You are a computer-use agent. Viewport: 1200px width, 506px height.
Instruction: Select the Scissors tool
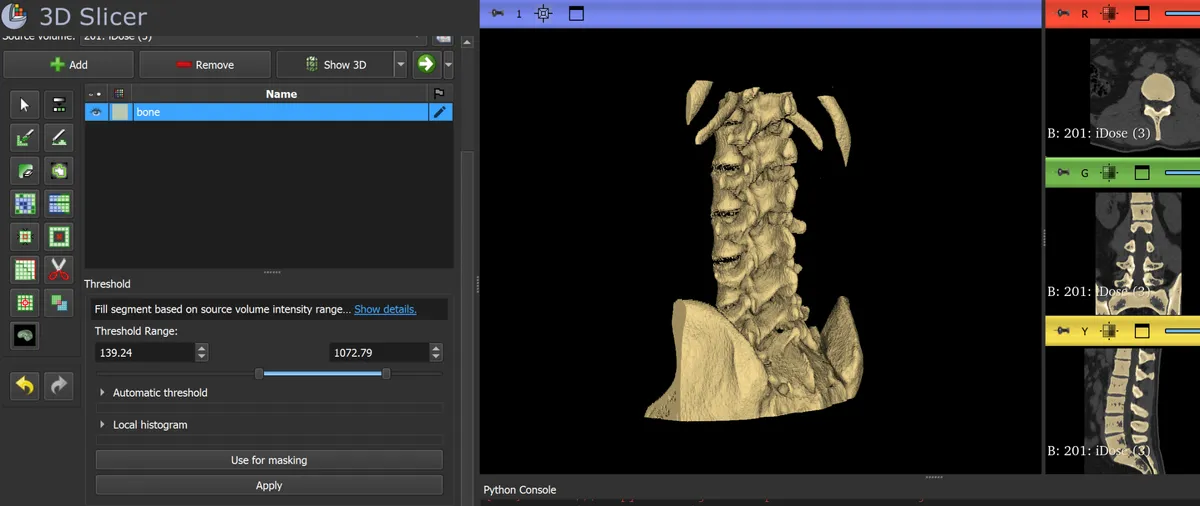[59, 270]
